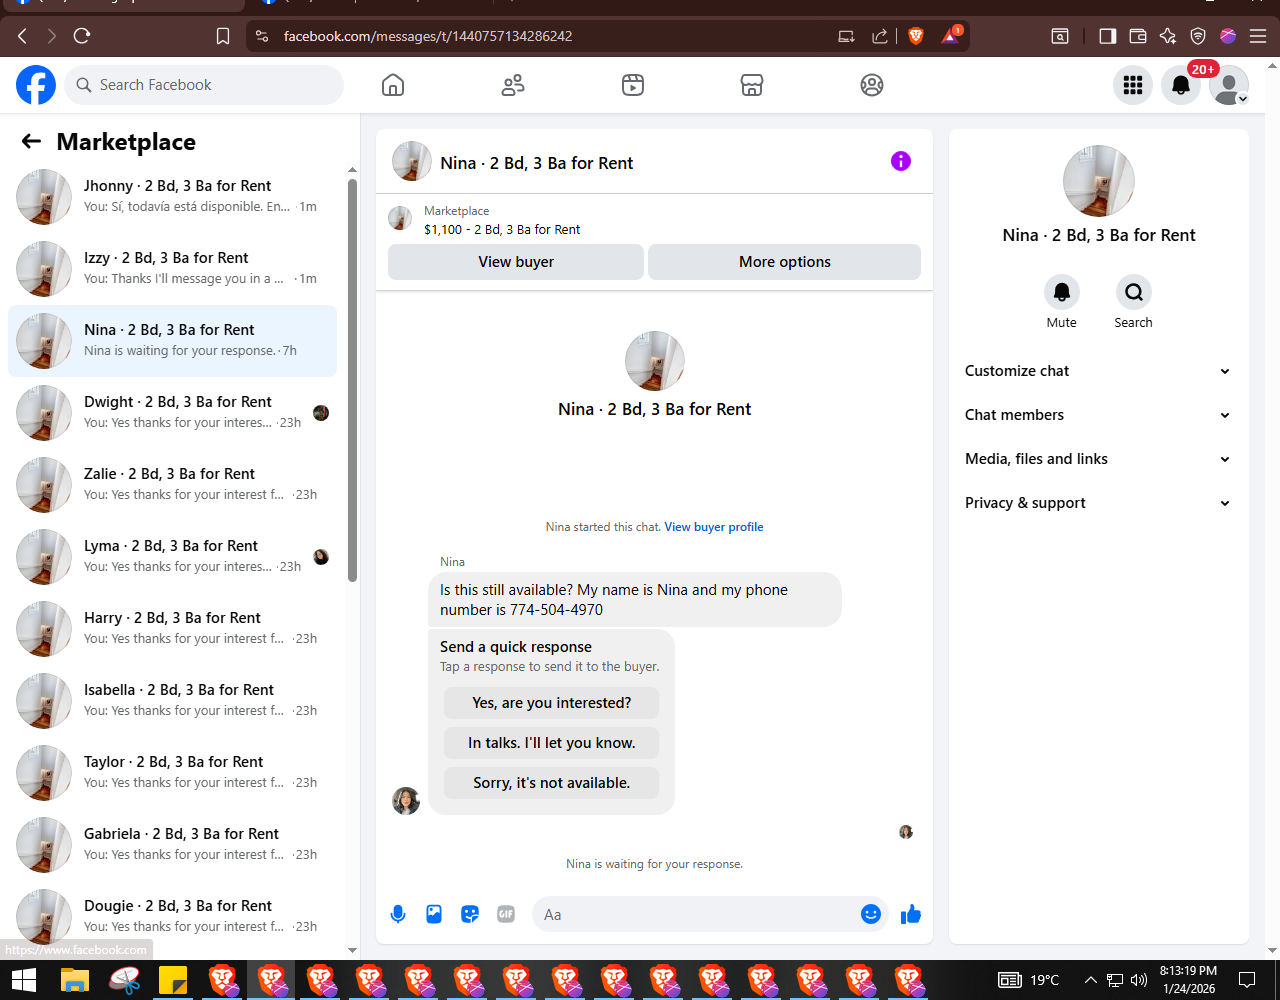
Task: Bookmark this page icon in address bar
Action: coord(223,36)
